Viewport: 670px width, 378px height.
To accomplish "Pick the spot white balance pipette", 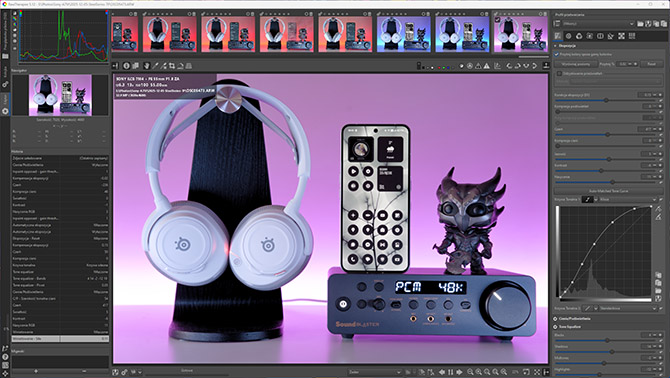I will 155,66.
